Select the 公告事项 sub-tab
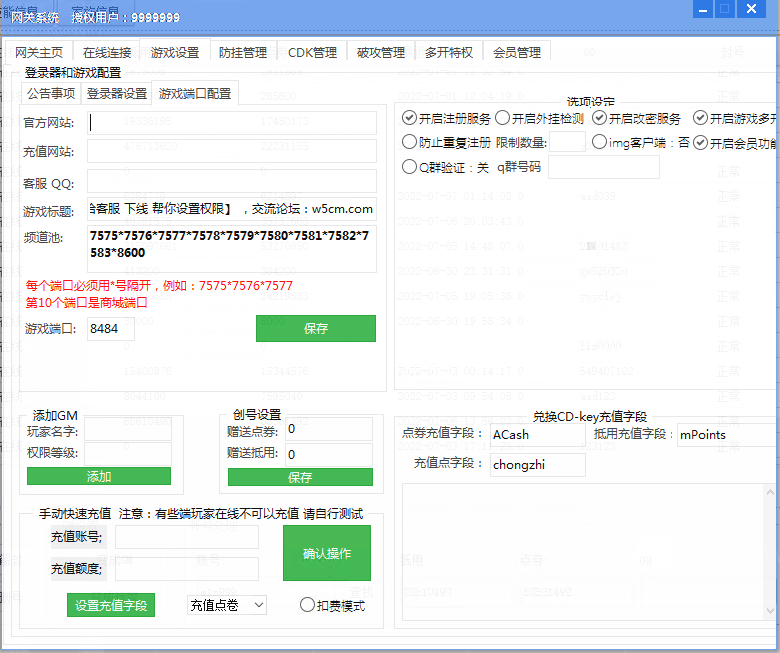The image size is (780, 653). [51, 93]
